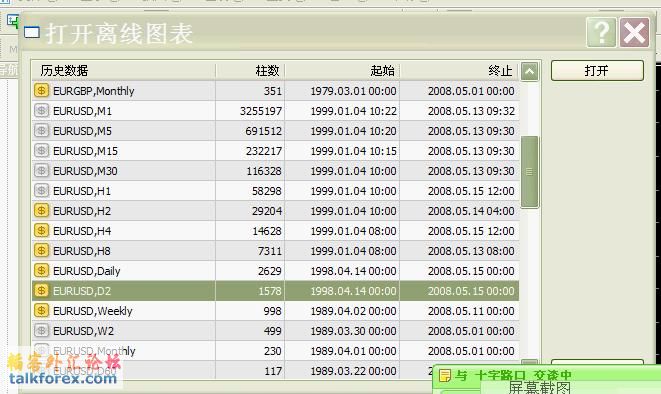Click the note icon in the chat popup
Image resolution: width=661 pixels, height=394 pixels.
(x=445, y=375)
